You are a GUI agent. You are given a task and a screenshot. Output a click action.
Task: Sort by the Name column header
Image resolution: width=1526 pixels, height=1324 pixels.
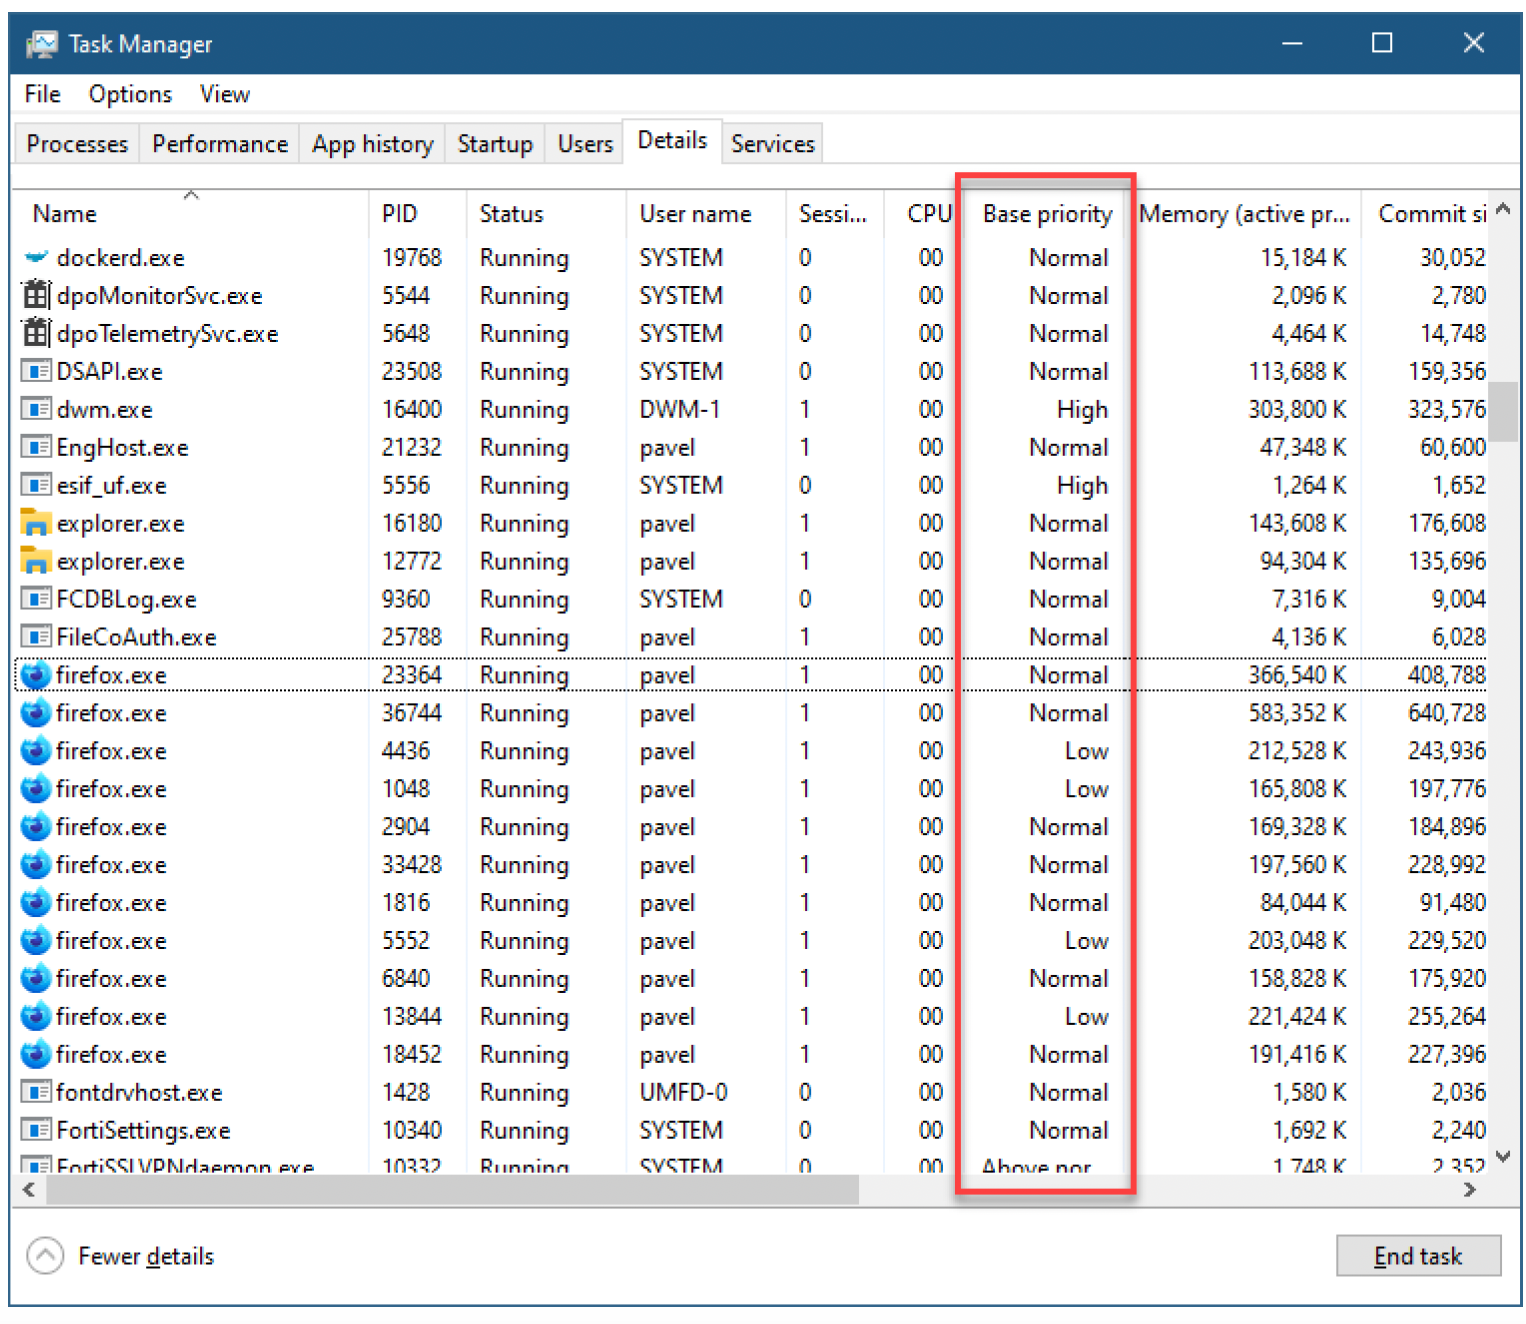190,213
